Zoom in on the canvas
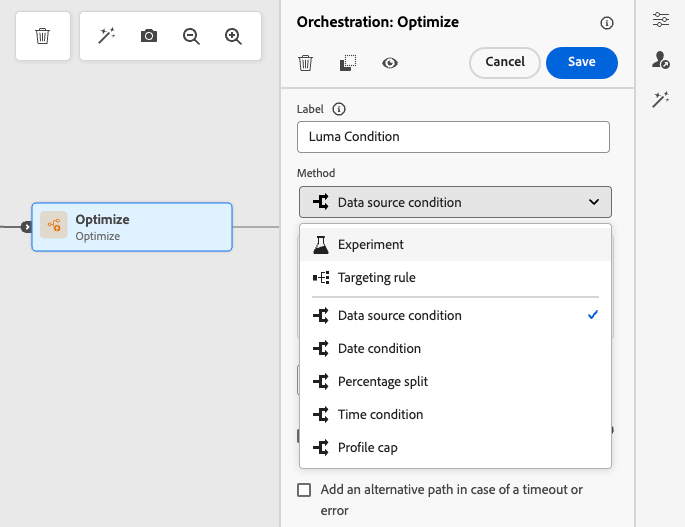 pos(234,36)
